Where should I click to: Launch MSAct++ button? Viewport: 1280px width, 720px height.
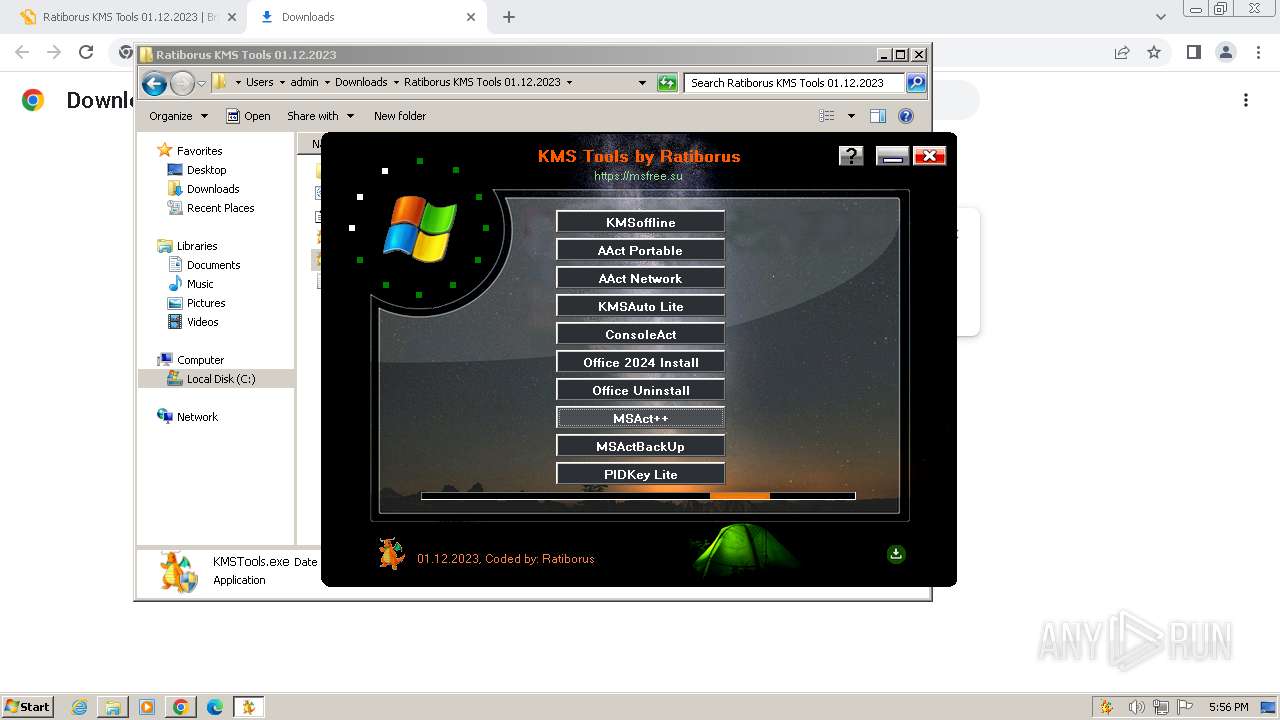640,418
